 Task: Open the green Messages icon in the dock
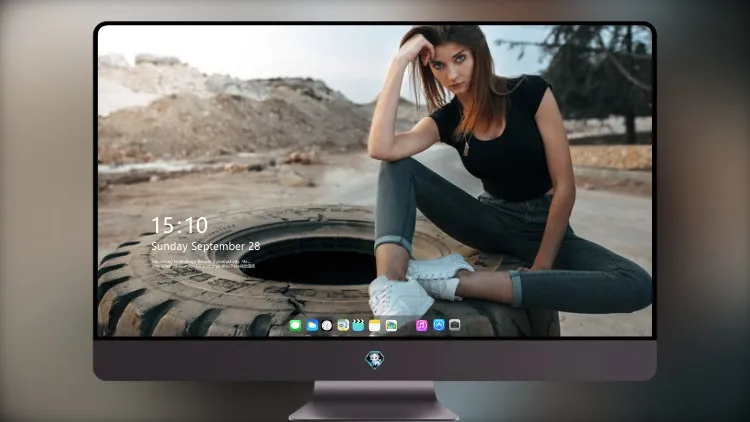click(295, 326)
